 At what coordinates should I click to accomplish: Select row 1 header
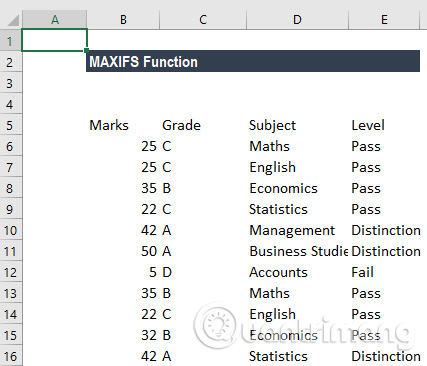pos(11,41)
